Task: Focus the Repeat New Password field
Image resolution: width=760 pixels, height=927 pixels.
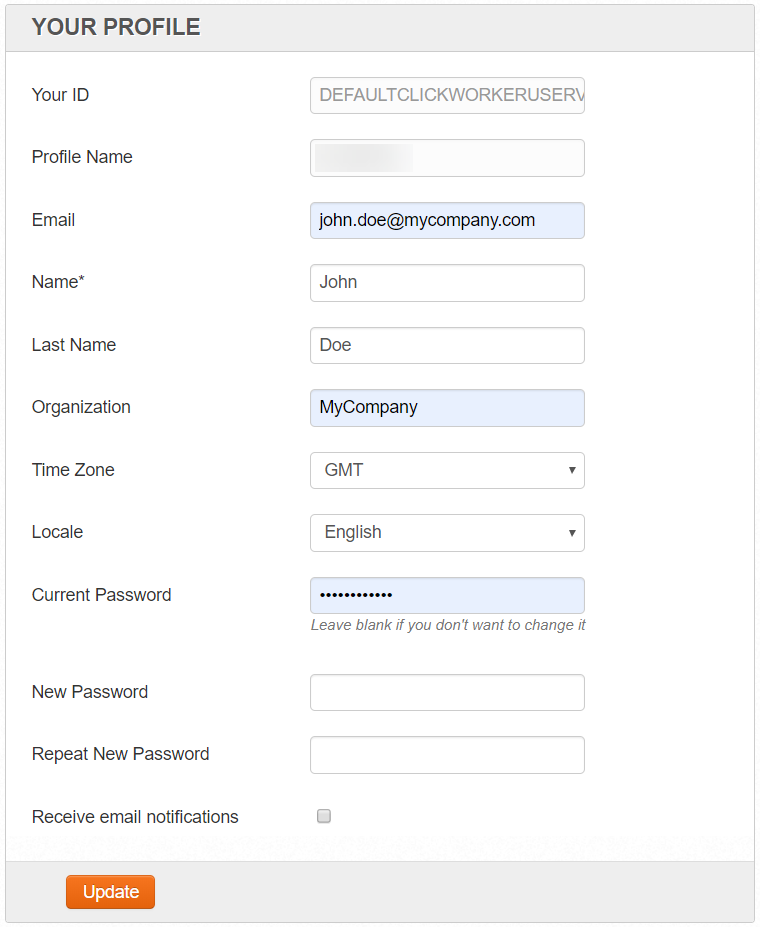Action: tap(447, 755)
